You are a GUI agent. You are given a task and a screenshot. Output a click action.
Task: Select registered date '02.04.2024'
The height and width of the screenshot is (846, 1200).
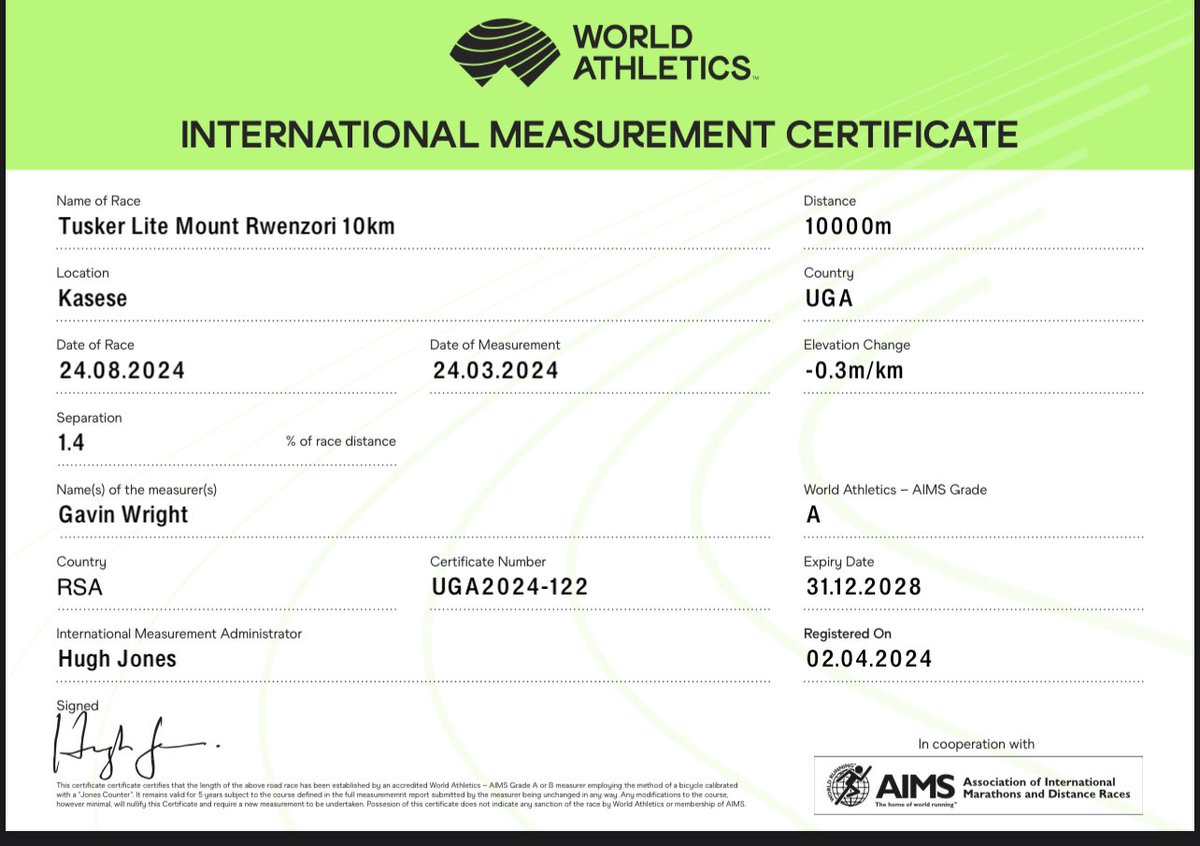click(x=868, y=658)
